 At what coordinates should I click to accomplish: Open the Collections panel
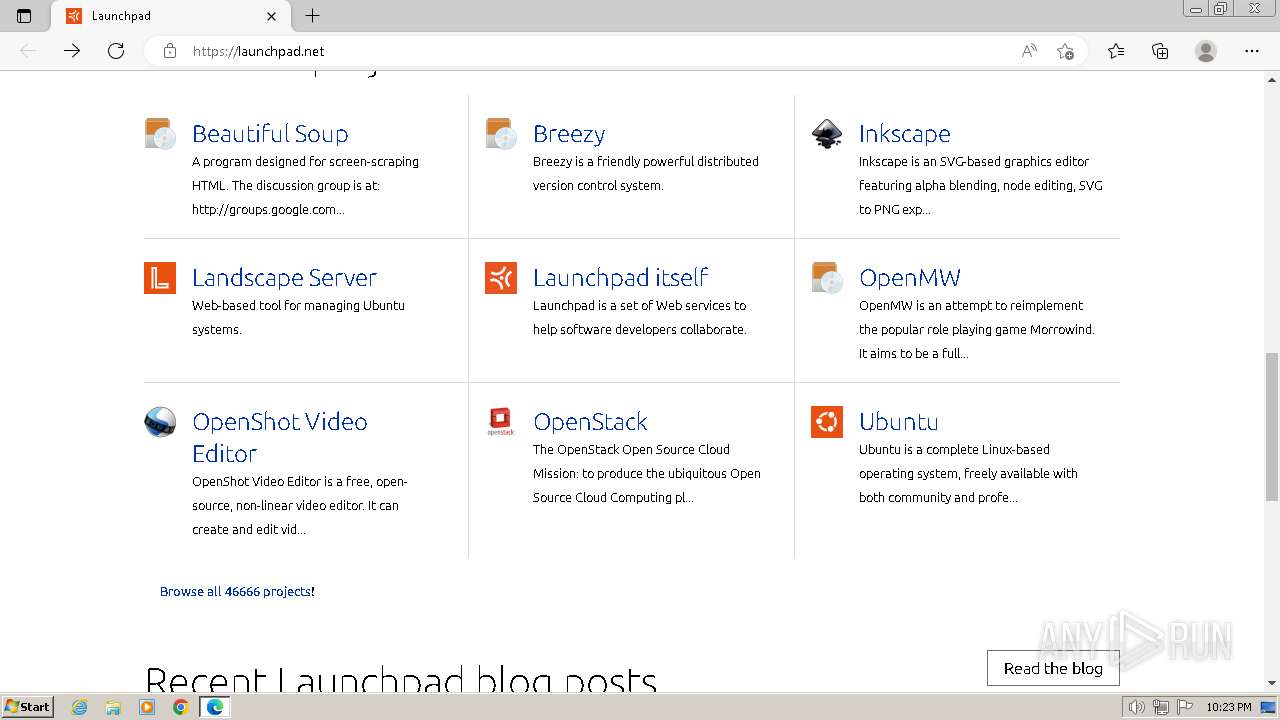[1160, 51]
